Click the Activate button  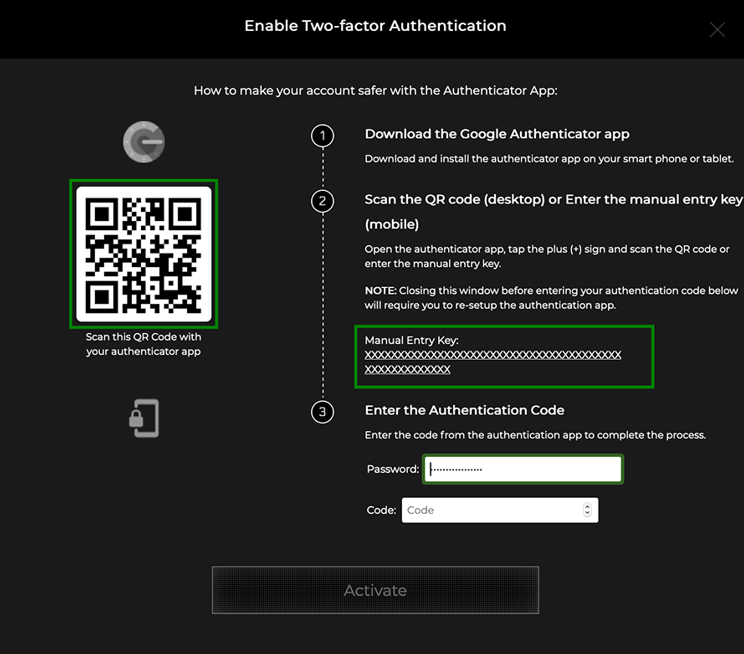[375, 590]
